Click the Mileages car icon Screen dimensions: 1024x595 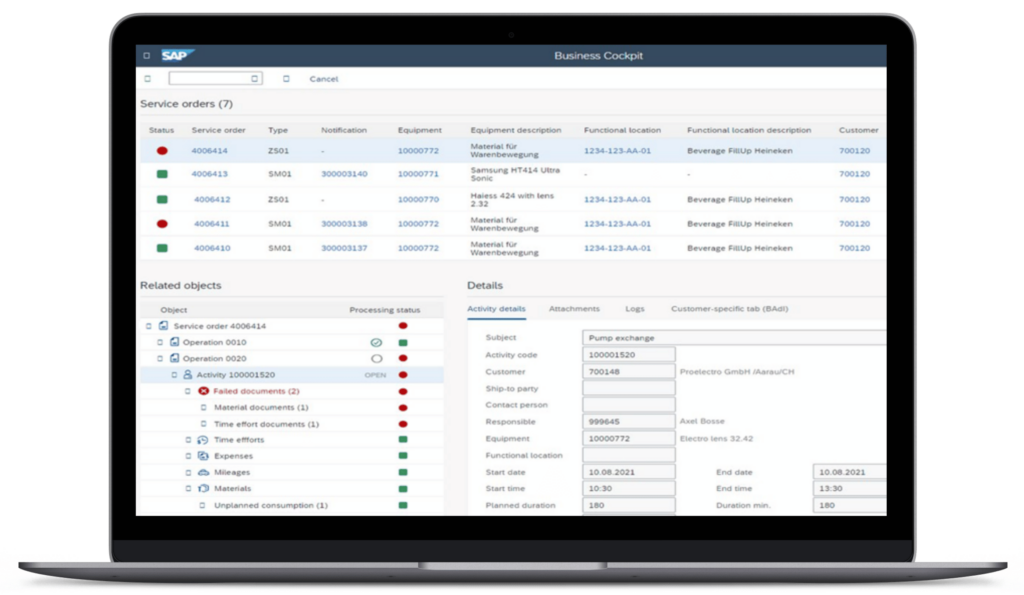pos(203,472)
